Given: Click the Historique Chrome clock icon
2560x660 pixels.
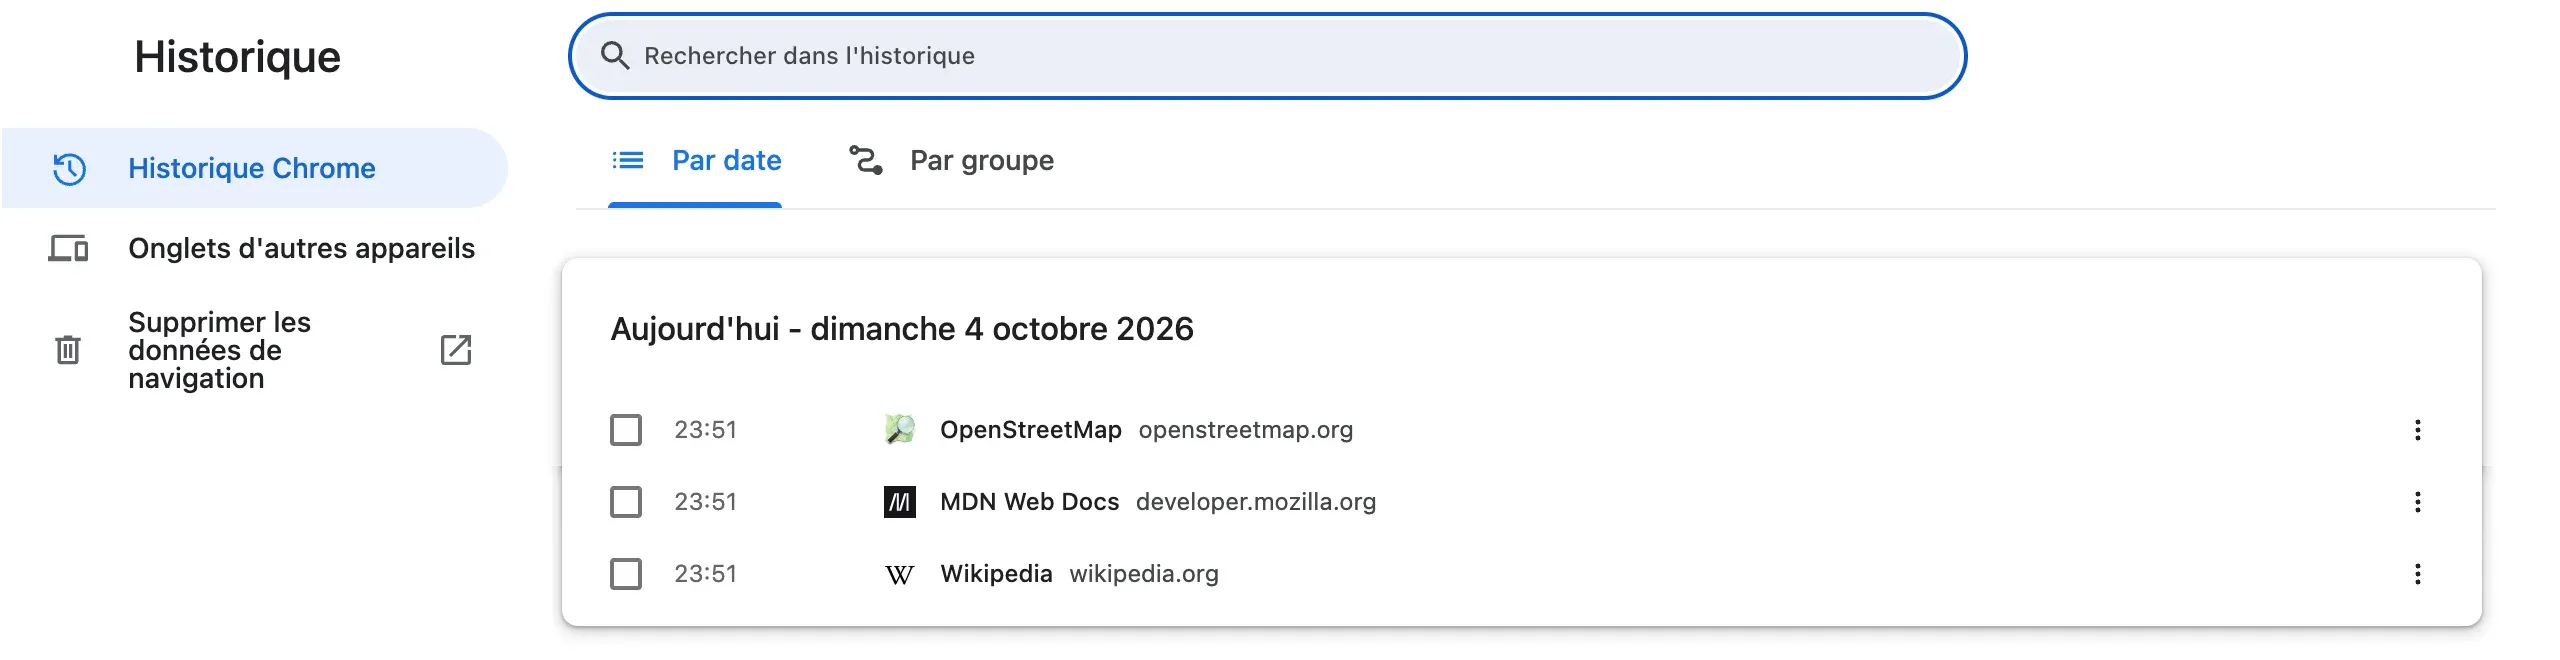Looking at the screenshot, I should (x=69, y=168).
